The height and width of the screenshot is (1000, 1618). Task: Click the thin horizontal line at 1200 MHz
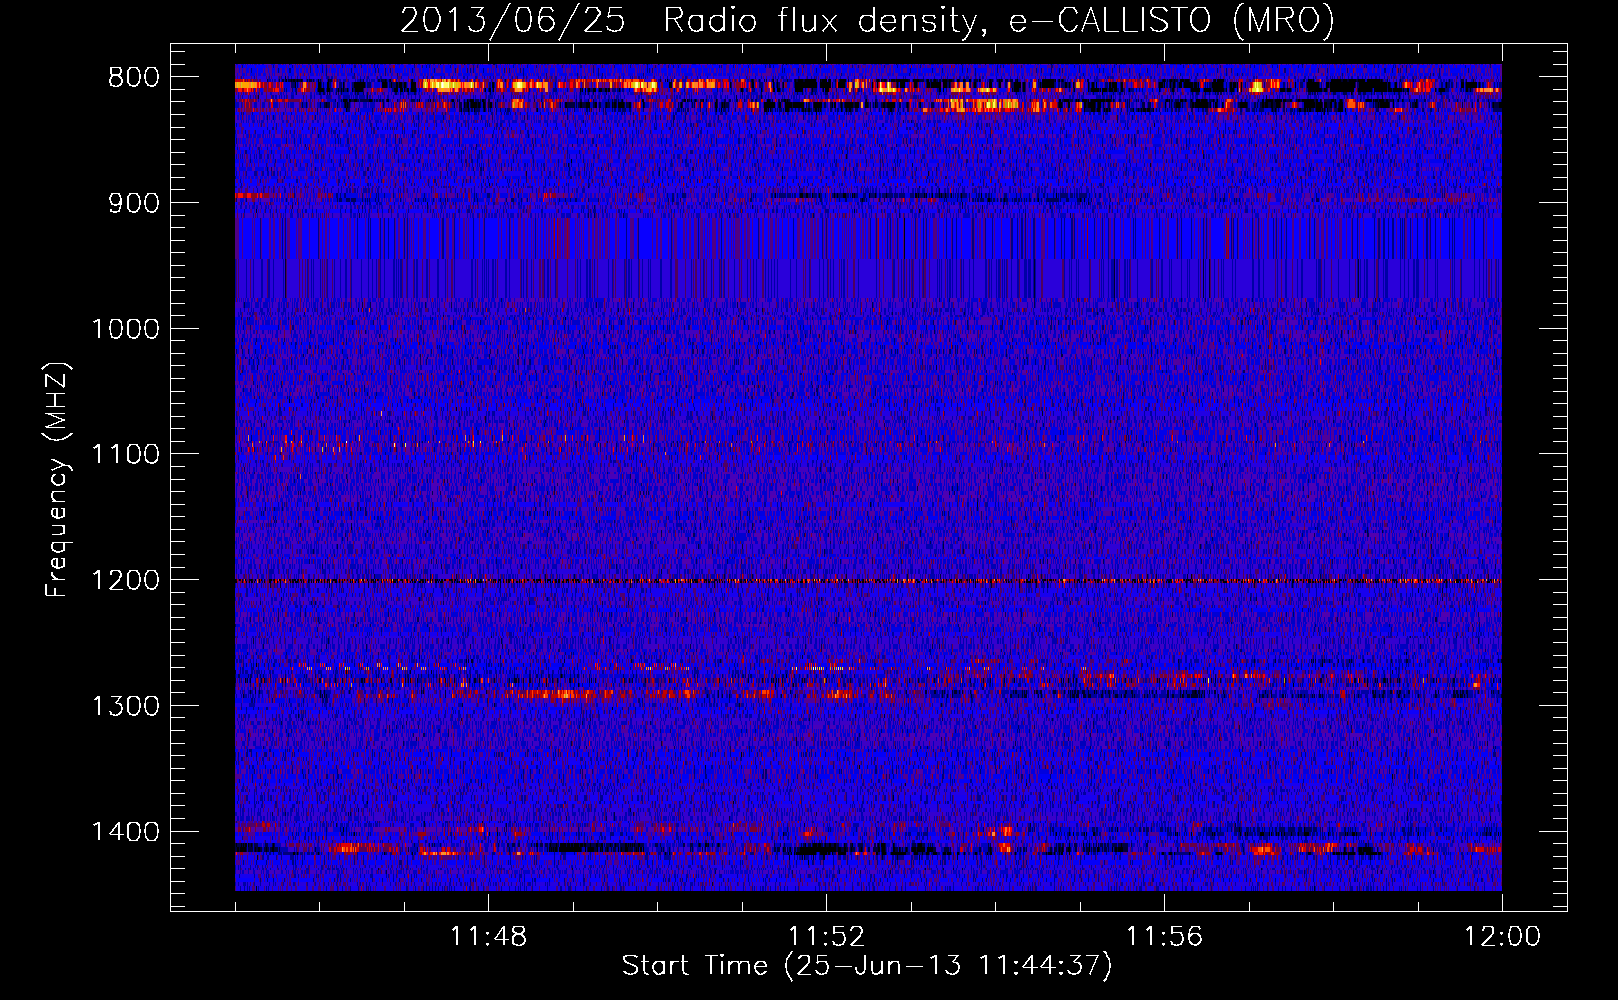868,581
